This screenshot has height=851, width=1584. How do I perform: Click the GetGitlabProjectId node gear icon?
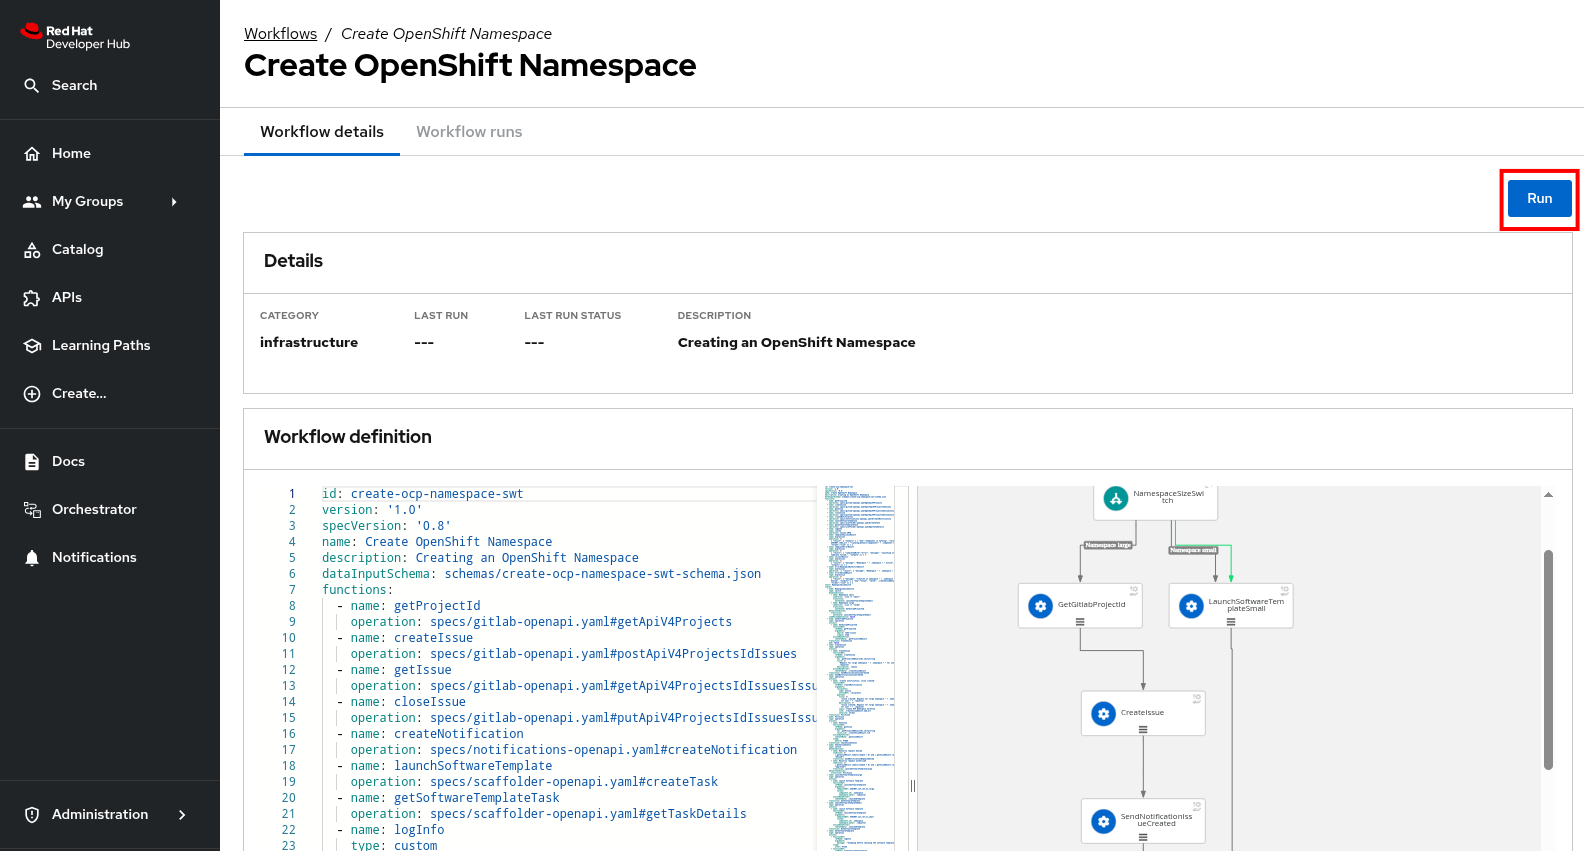click(1040, 606)
